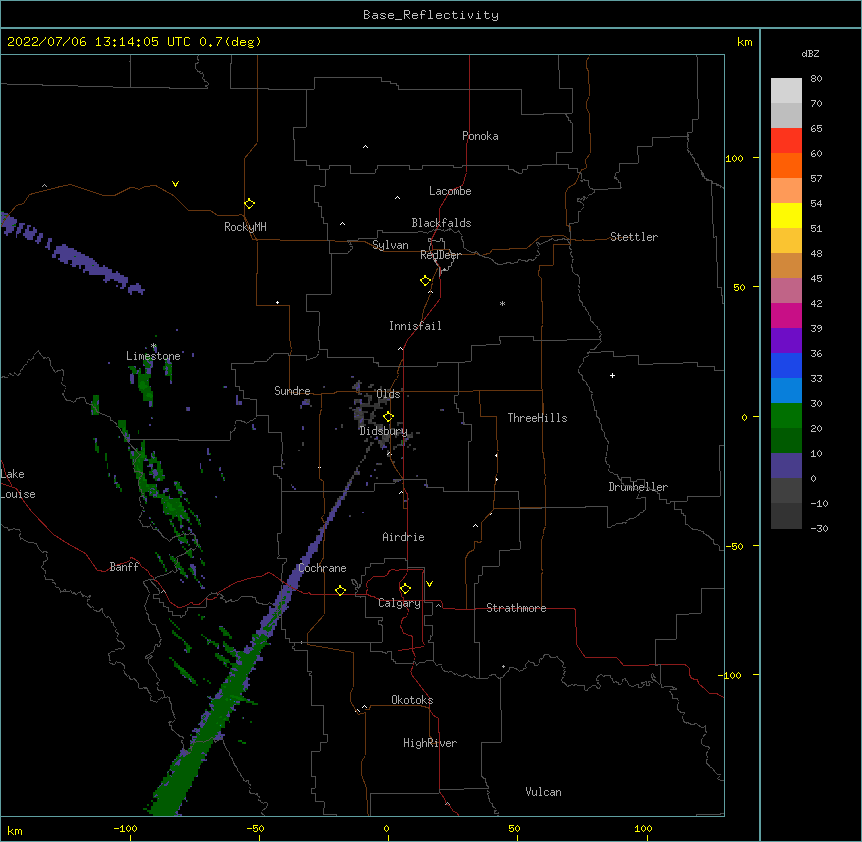Click the Cochrane town label
This screenshot has width=862, height=842.
(322, 568)
